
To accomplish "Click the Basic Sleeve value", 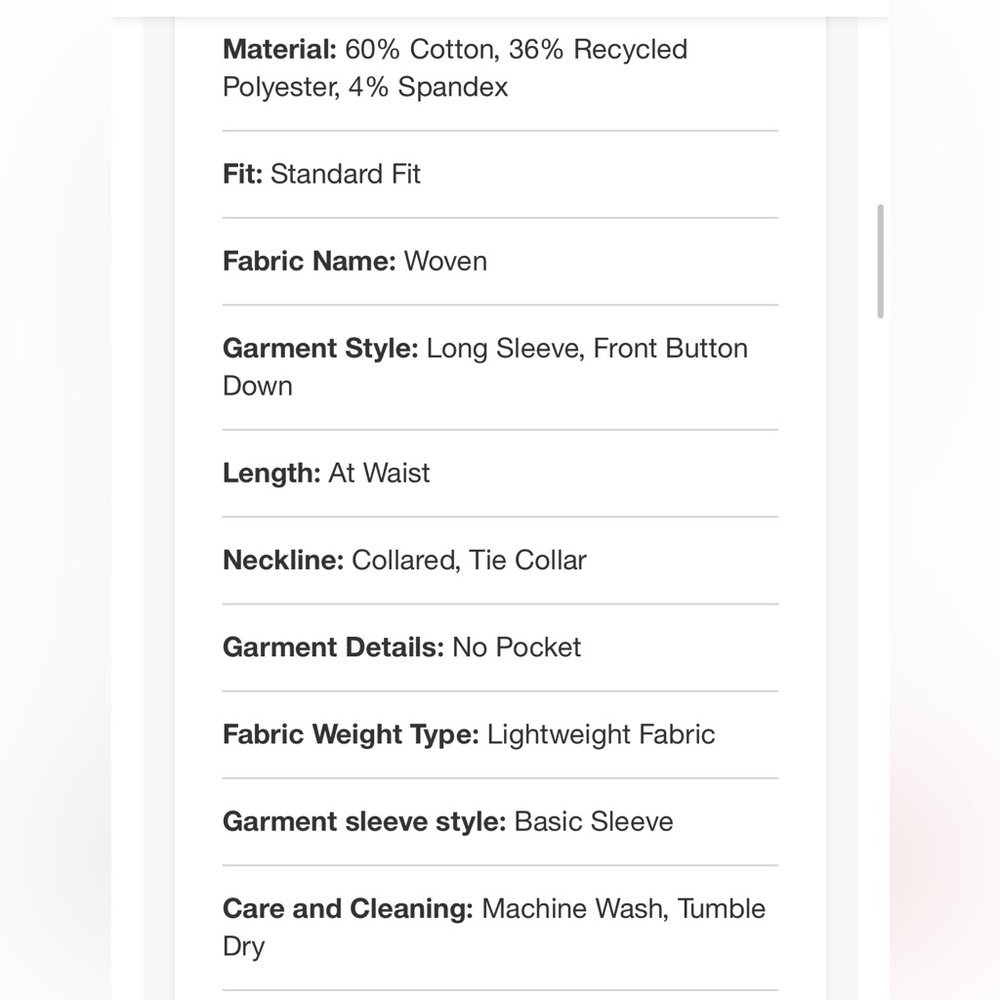I will pyautogui.click(x=594, y=821).
